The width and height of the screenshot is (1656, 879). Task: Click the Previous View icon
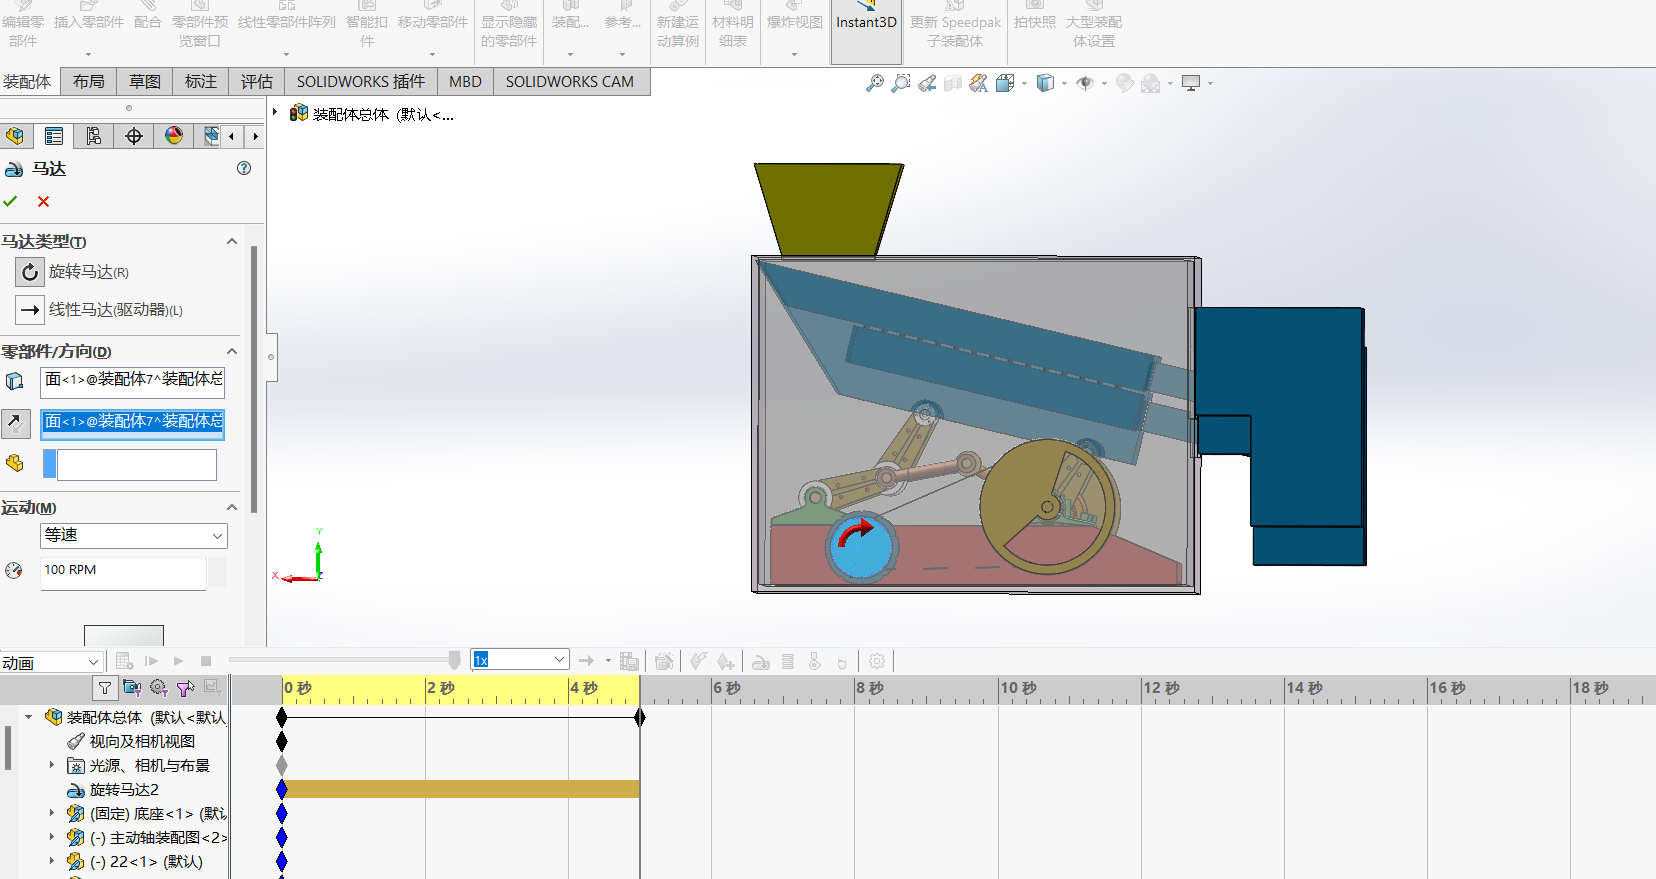(x=928, y=83)
